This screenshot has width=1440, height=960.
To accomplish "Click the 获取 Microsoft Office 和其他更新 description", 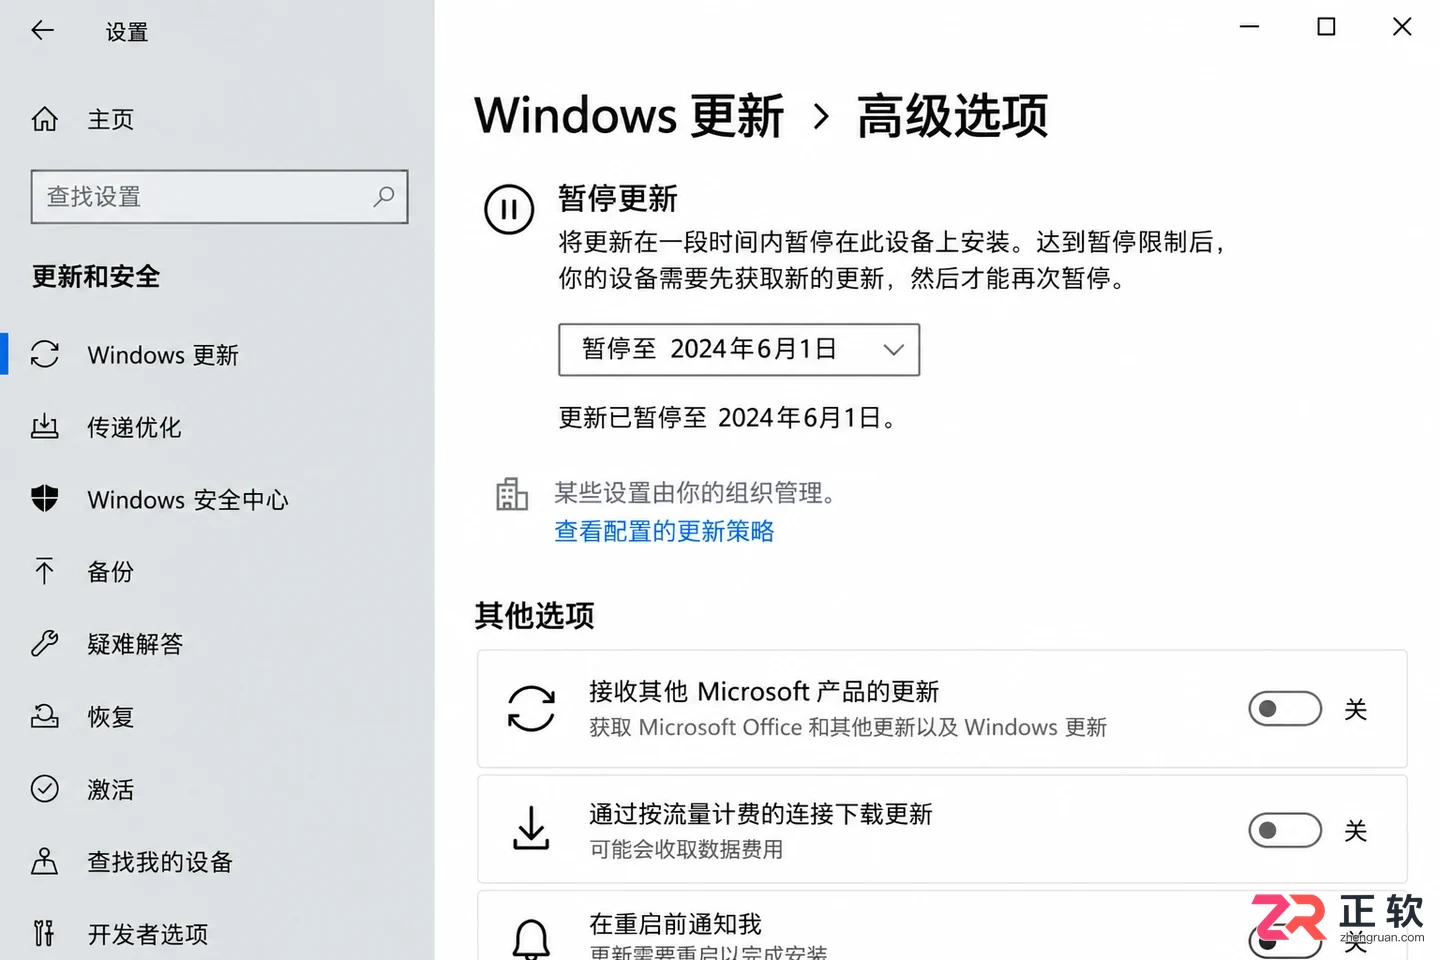I will click(x=848, y=727).
